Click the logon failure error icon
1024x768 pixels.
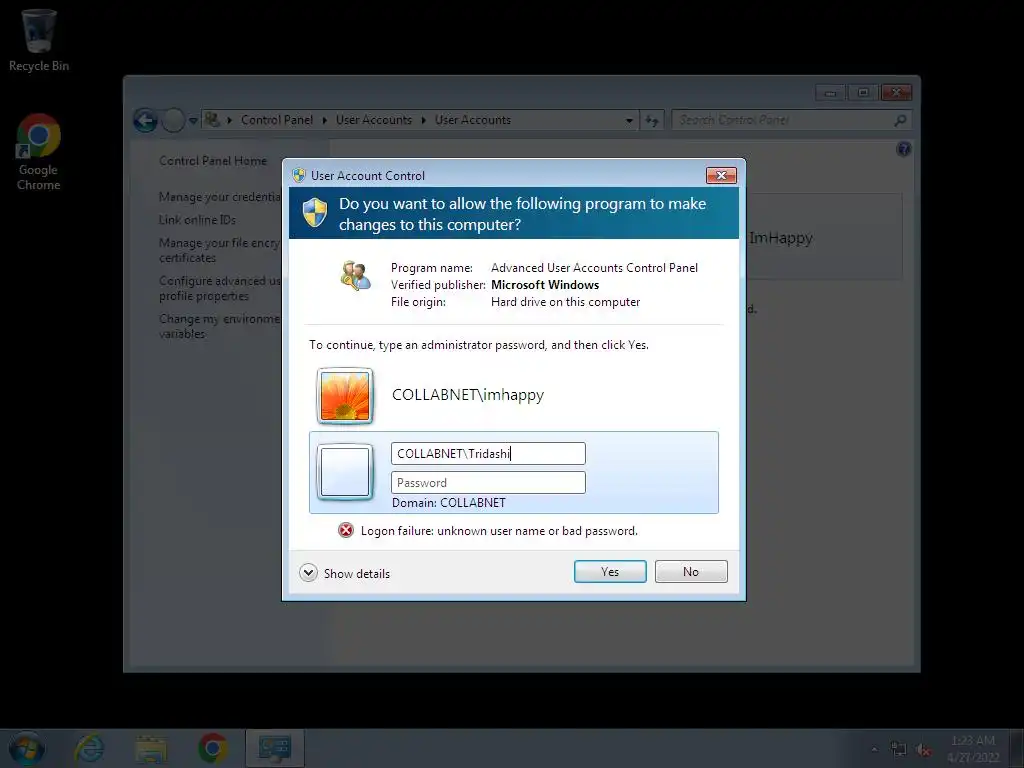pyautogui.click(x=345, y=530)
